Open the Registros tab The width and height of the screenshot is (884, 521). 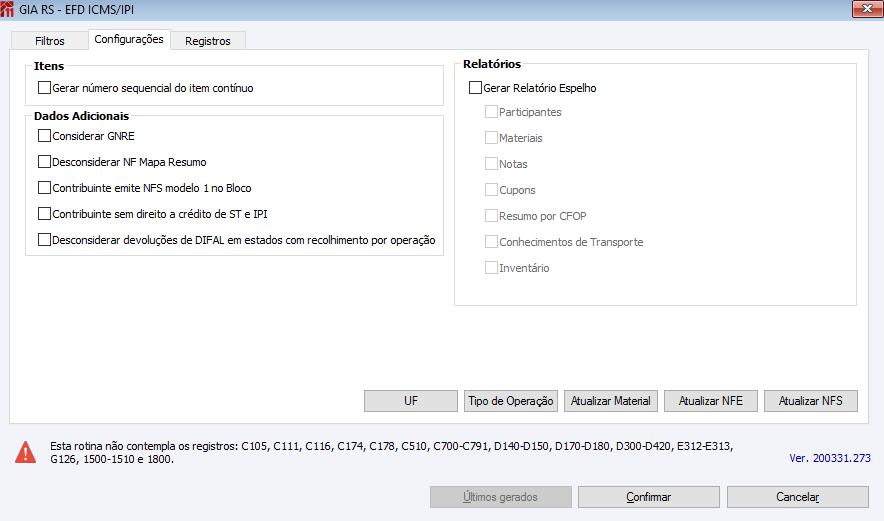pyautogui.click(x=208, y=41)
